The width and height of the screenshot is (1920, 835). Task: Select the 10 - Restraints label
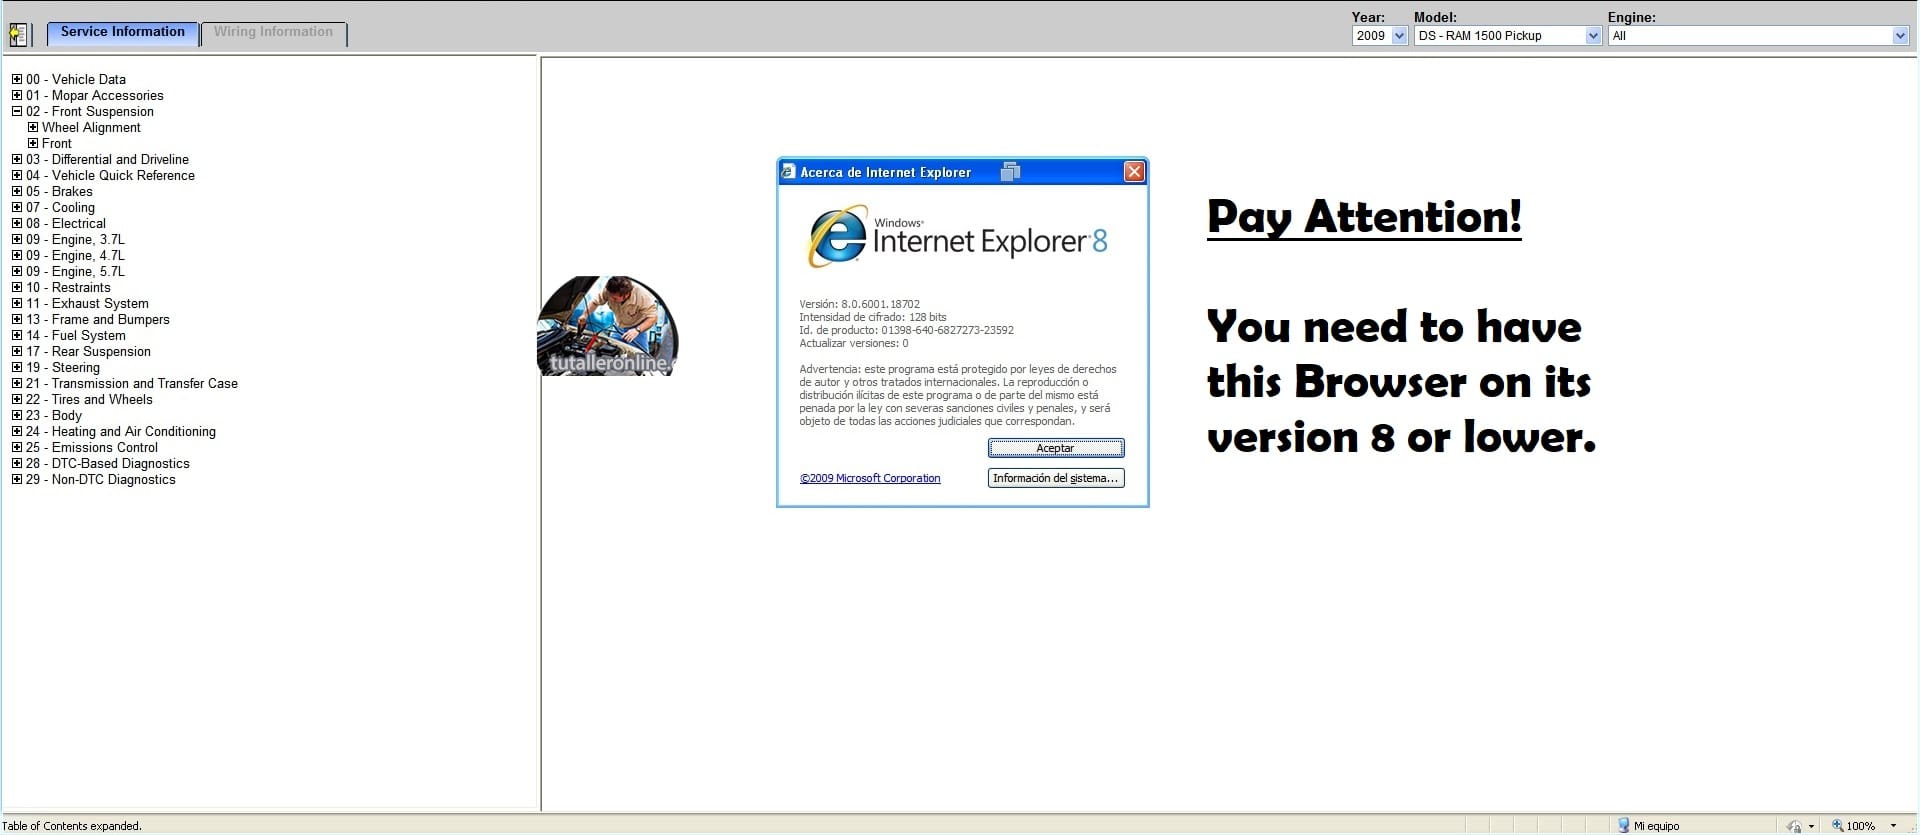(x=68, y=287)
